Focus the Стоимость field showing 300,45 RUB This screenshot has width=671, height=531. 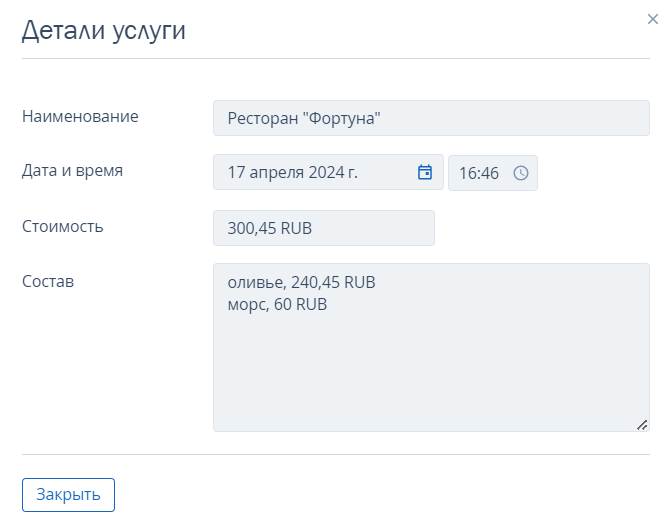[324, 228]
